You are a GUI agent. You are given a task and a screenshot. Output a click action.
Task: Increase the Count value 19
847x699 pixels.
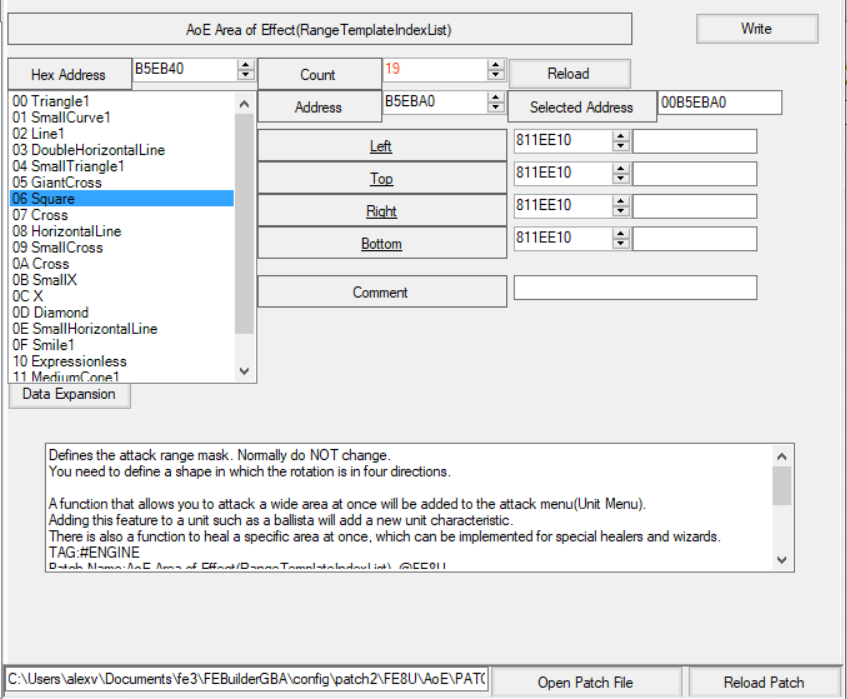[495, 65]
